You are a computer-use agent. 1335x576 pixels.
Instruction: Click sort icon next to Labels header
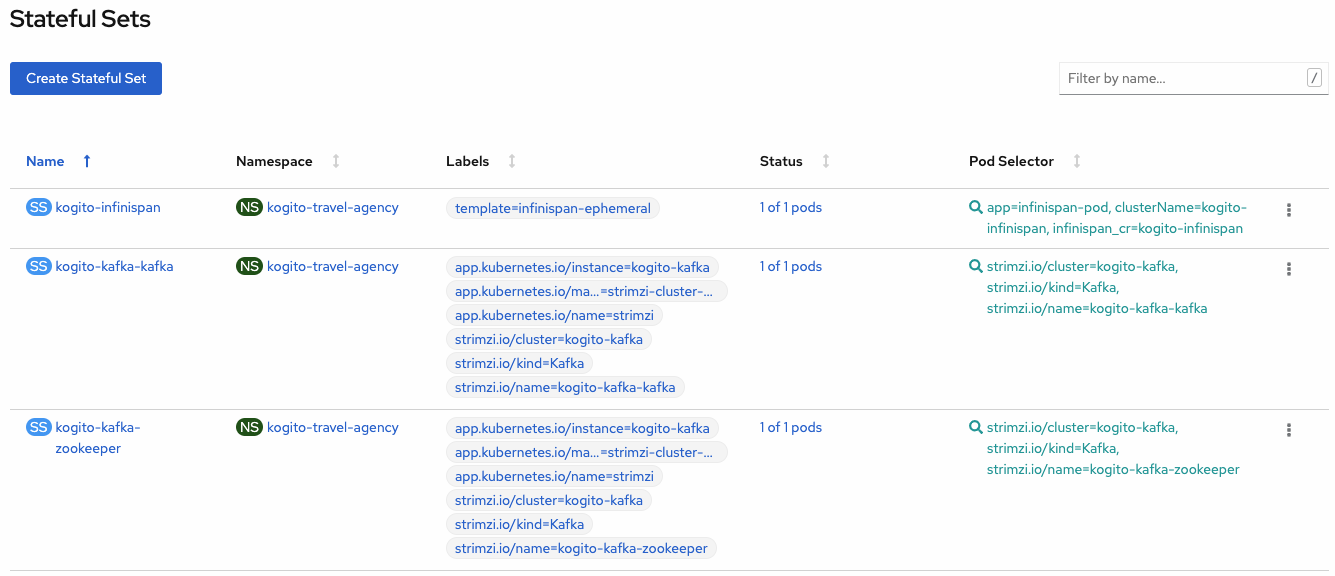(x=512, y=161)
